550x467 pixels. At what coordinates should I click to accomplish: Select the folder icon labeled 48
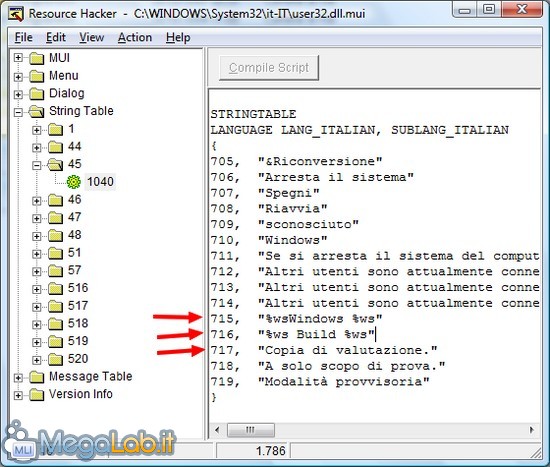click(55, 235)
